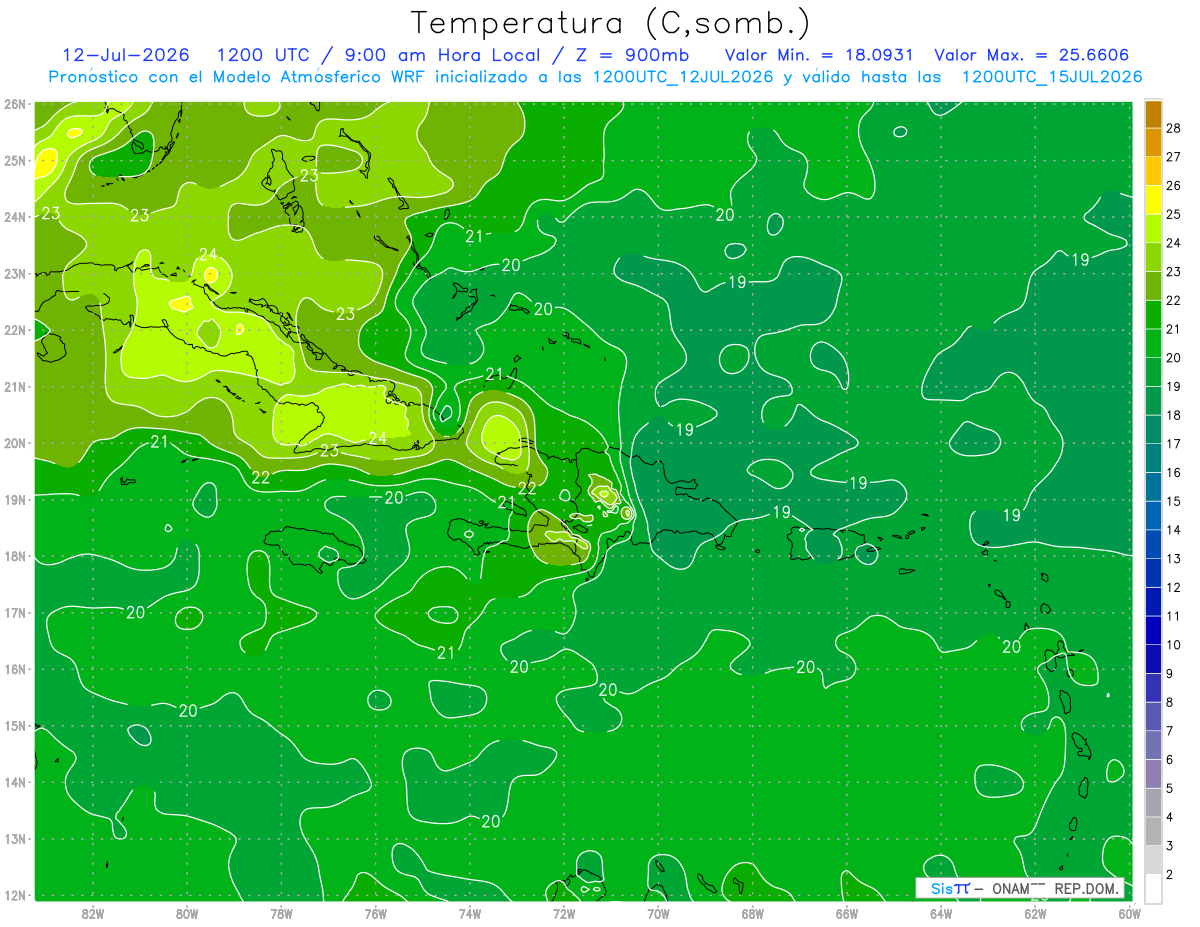Image resolution: width=1200 pixels, height=927 pixels.
Task: Click the 'ONAM REP.DOM.' logo box
Action: point(1020,888)
